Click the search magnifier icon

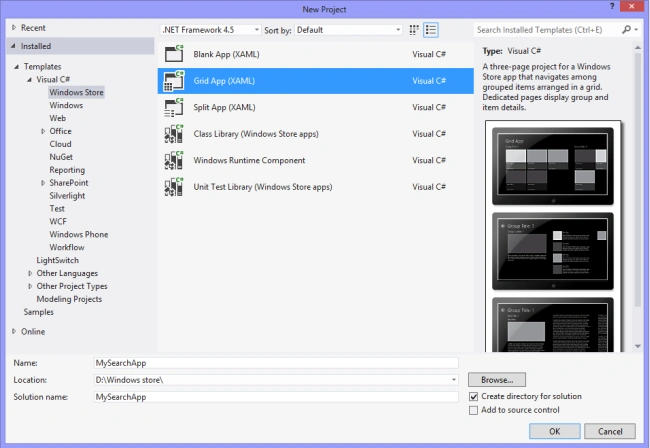point(626,29)
